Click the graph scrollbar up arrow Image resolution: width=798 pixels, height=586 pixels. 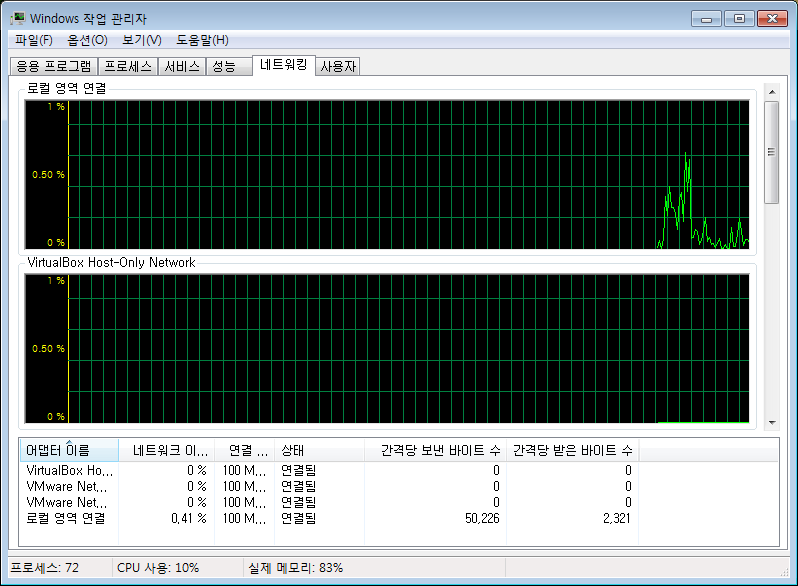tap(772, 92)
